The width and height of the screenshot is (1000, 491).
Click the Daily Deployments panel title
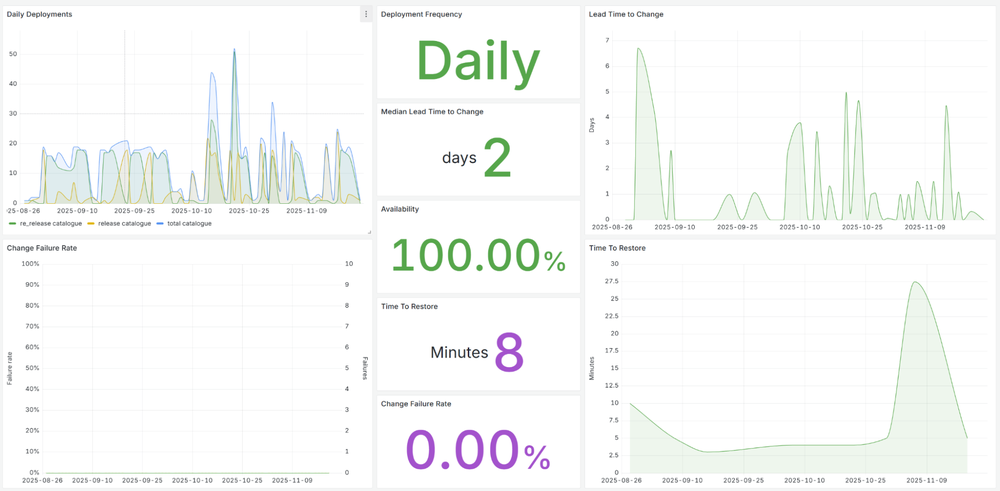39,14
